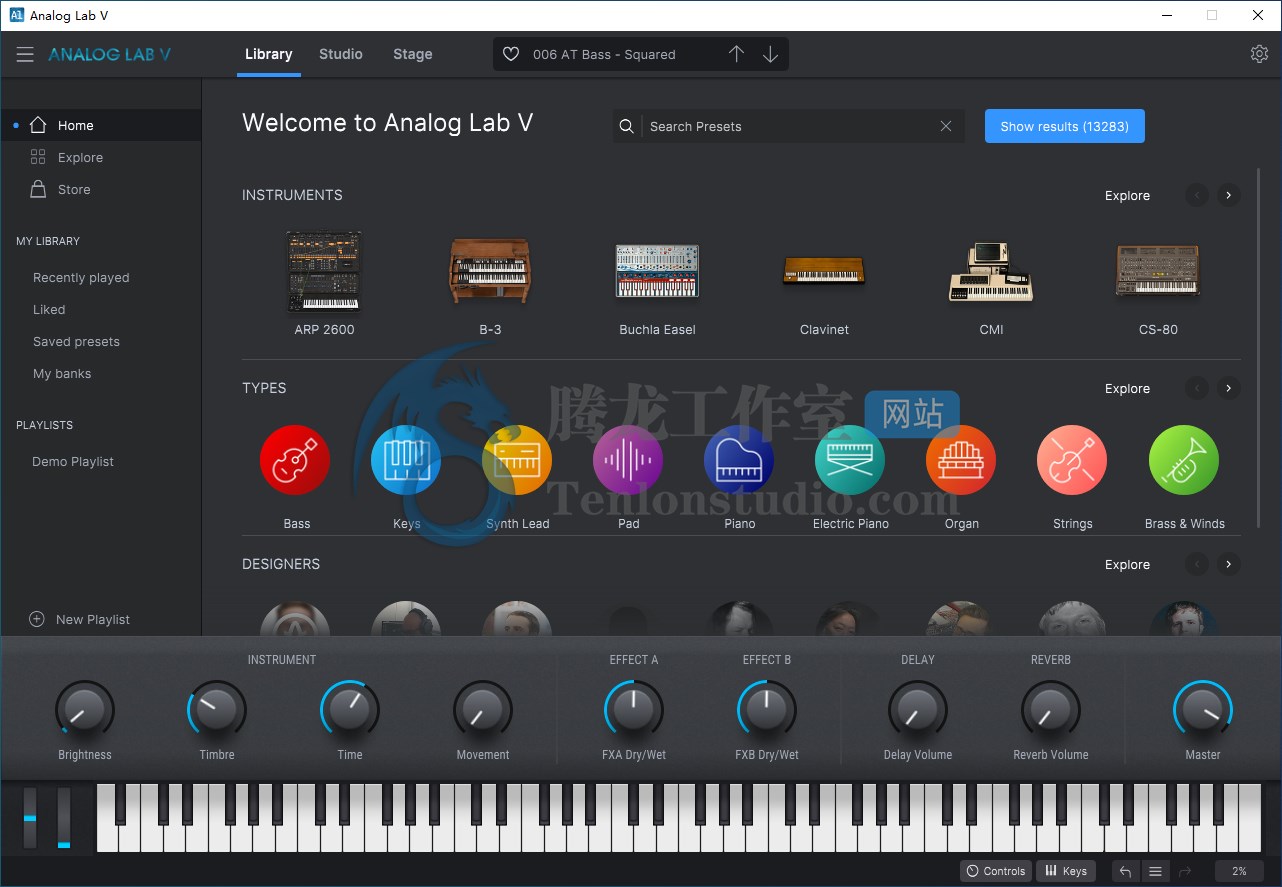Switch to the Stage tab
1282x887 pixels.
(x=413, y=54)
